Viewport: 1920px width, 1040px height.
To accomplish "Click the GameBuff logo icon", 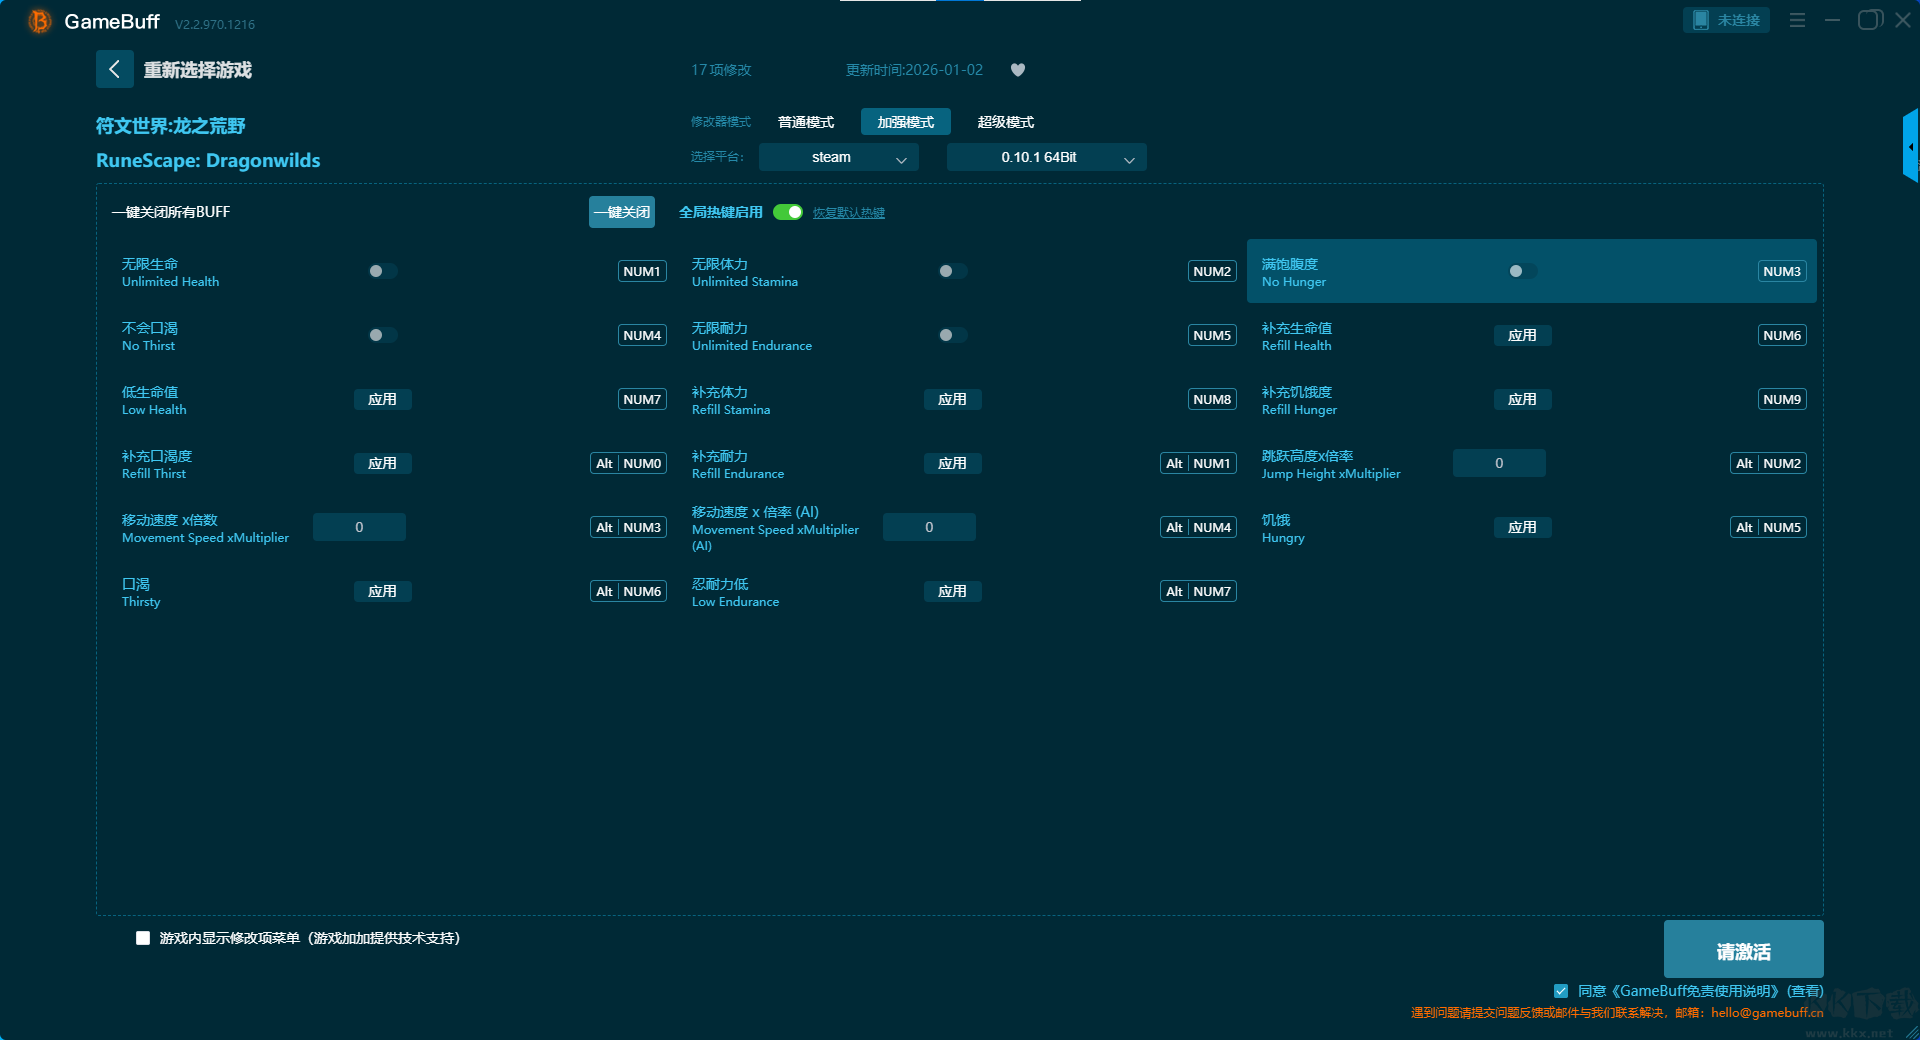I will (40, 21).
